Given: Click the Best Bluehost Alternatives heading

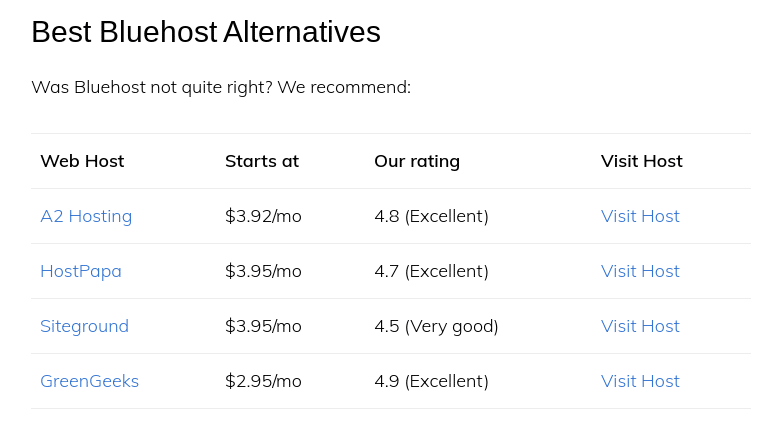Looking at the screenshot, I should tap(206, 32).
